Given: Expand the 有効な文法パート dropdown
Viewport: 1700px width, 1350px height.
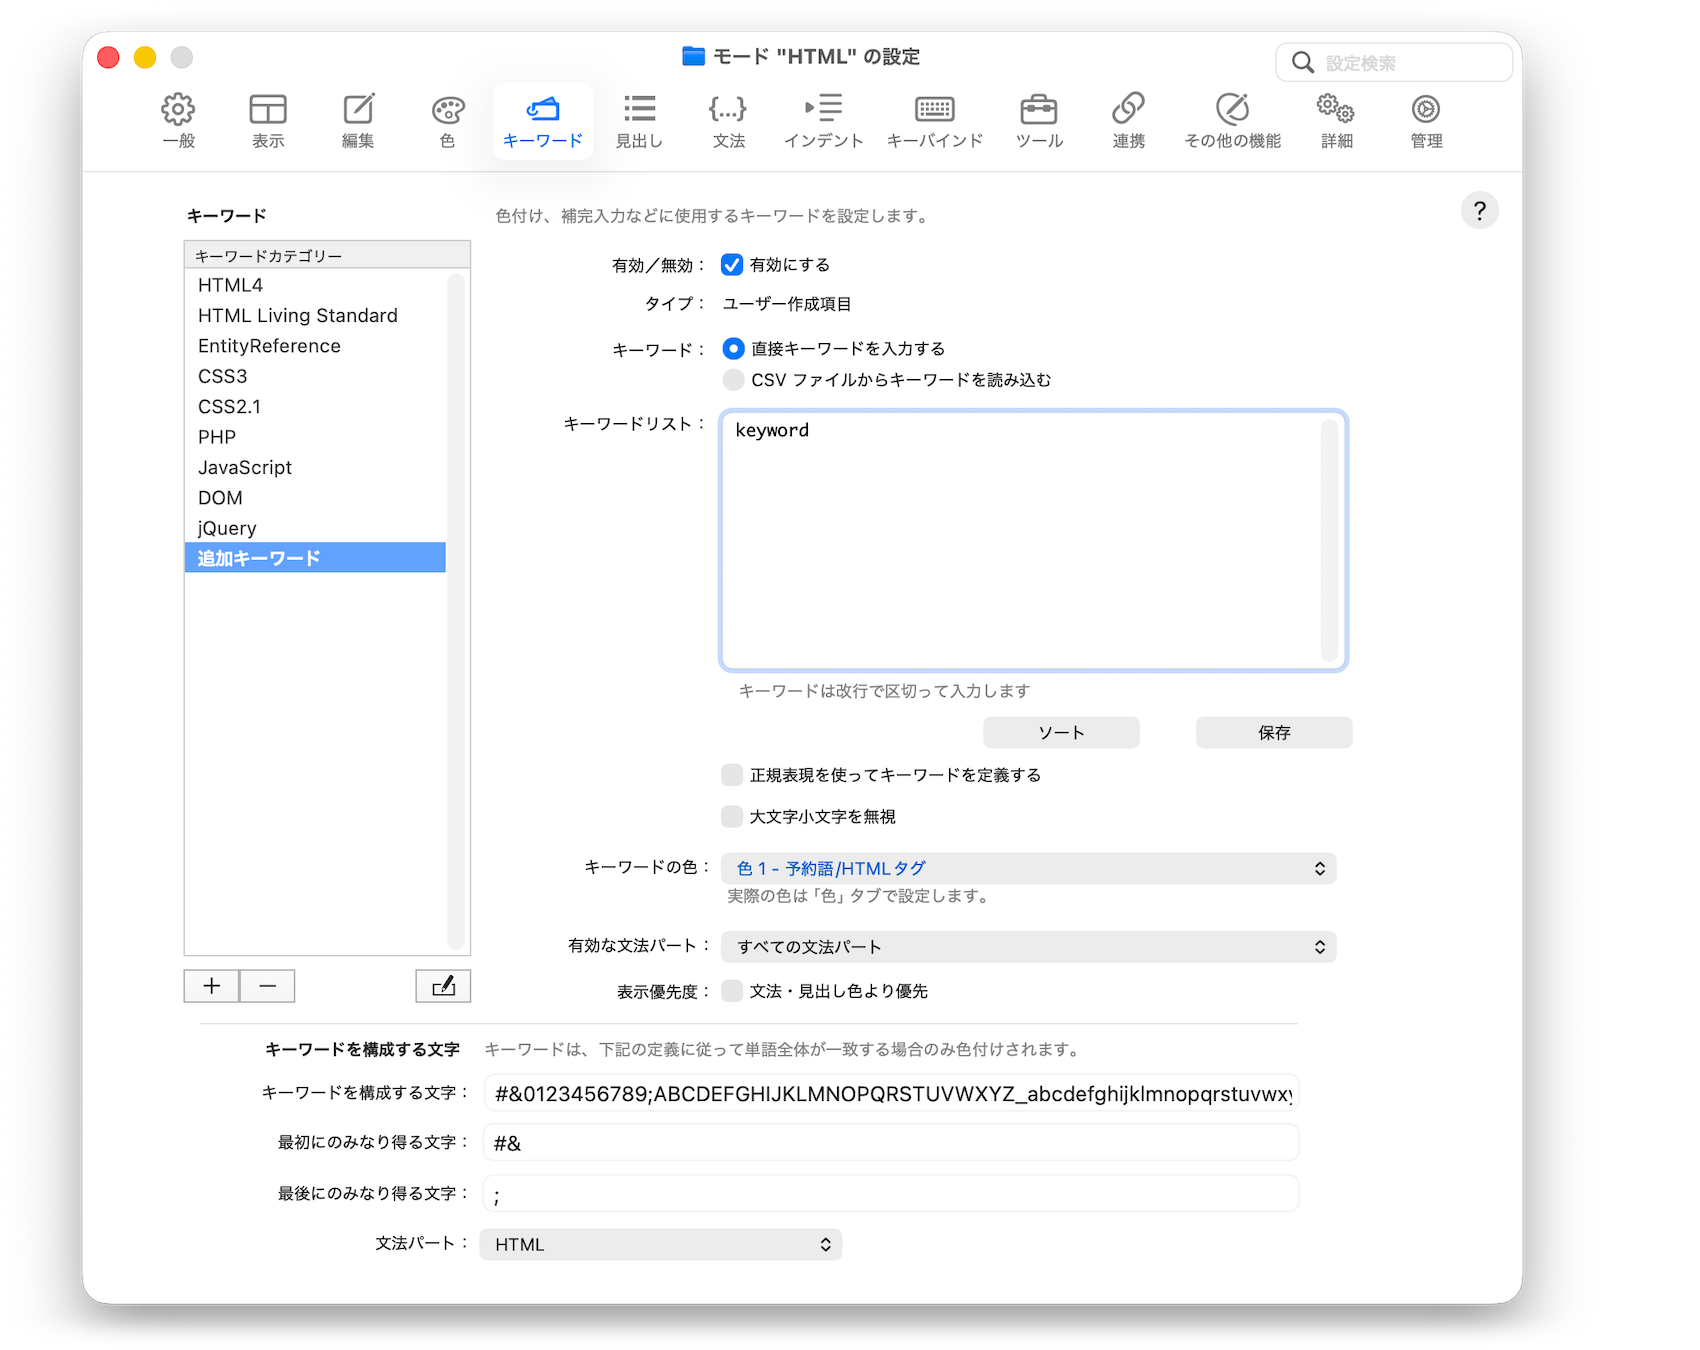Looking at the screenshot, I should [x=1028, y=947].
